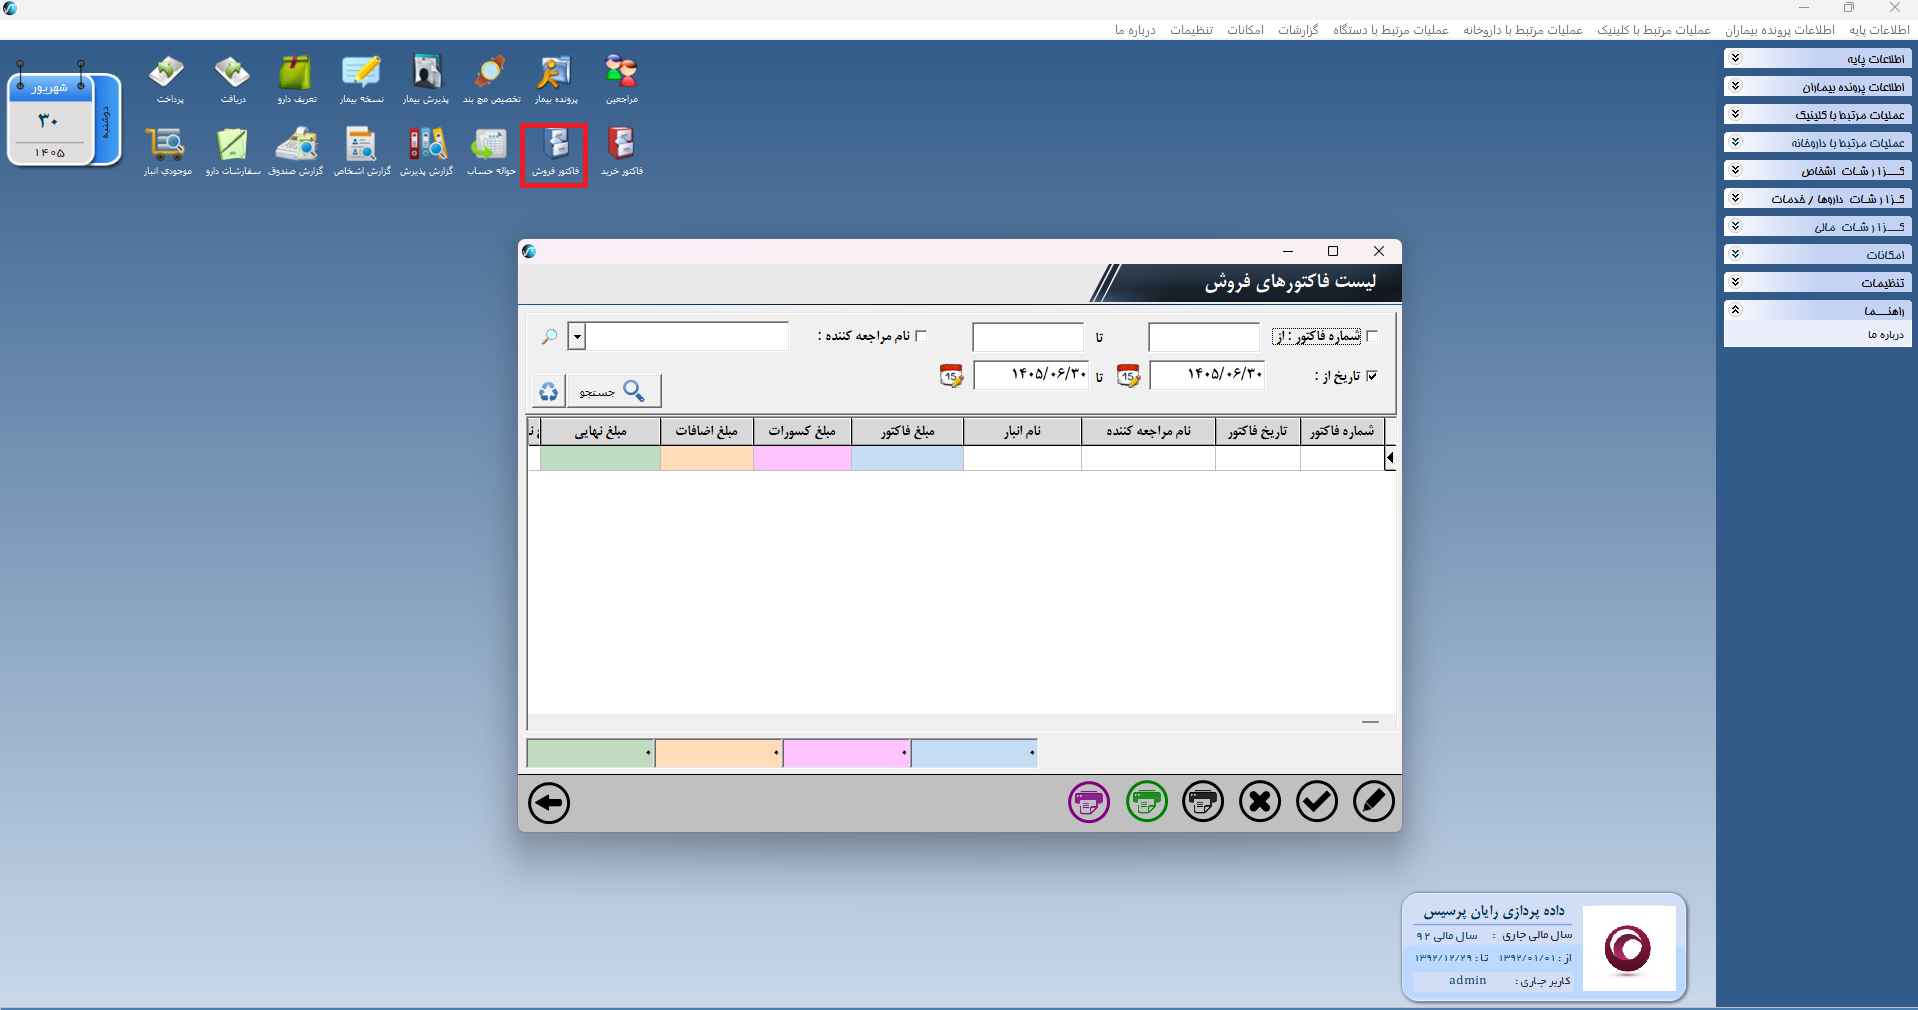Expand the تنظیمات sidebar section
Viewport: 1918px width, 1010px height.
click(1818, 283)
